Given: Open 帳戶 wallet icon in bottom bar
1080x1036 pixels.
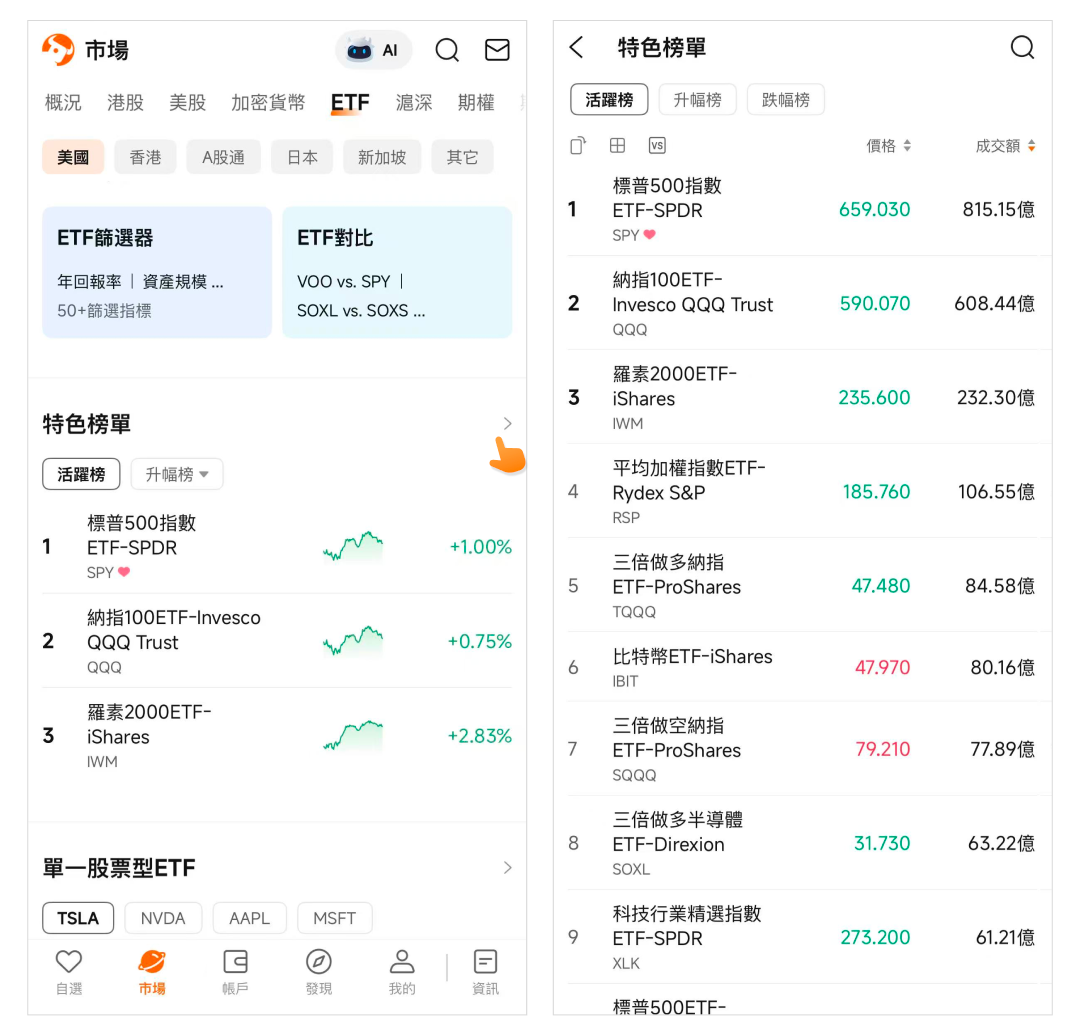Looking at the screenshot, I should click(235, 972).
